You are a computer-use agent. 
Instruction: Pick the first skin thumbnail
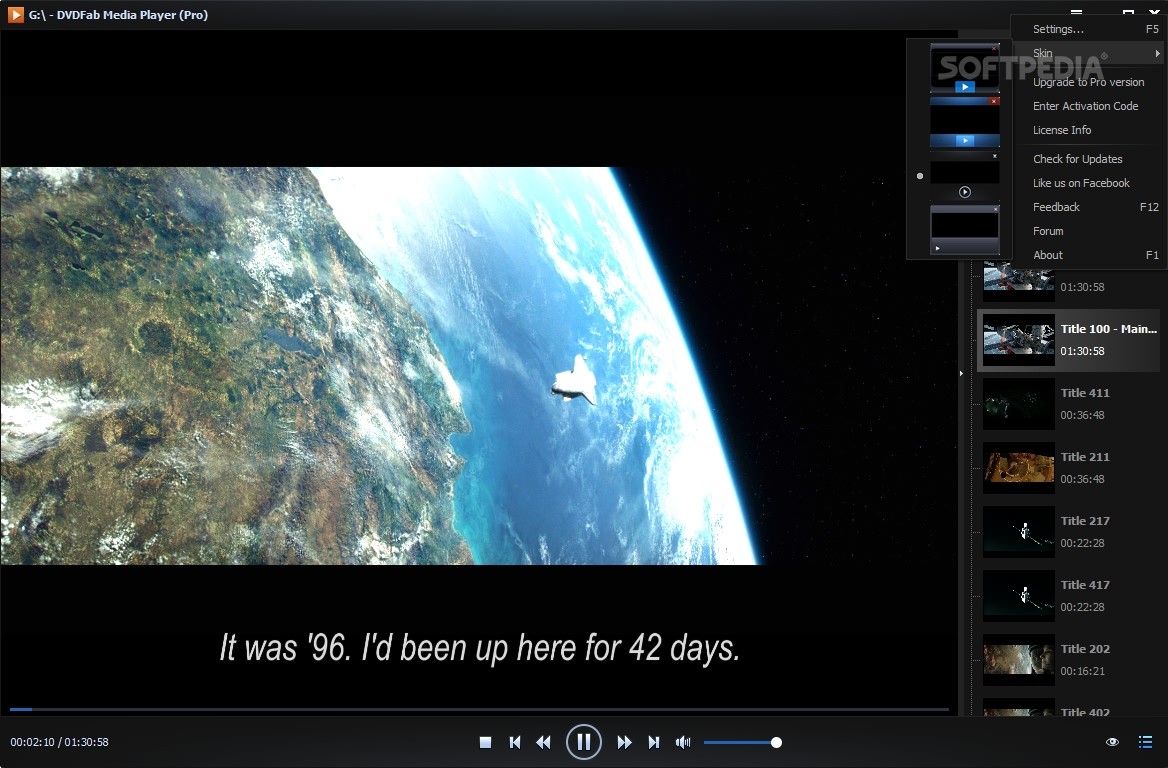point(965,68)
